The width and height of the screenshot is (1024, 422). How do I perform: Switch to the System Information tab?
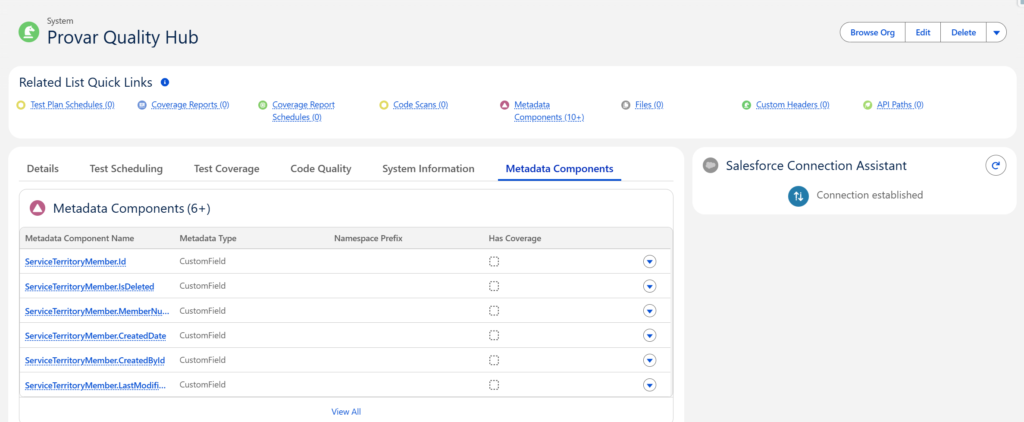point(428,169)
